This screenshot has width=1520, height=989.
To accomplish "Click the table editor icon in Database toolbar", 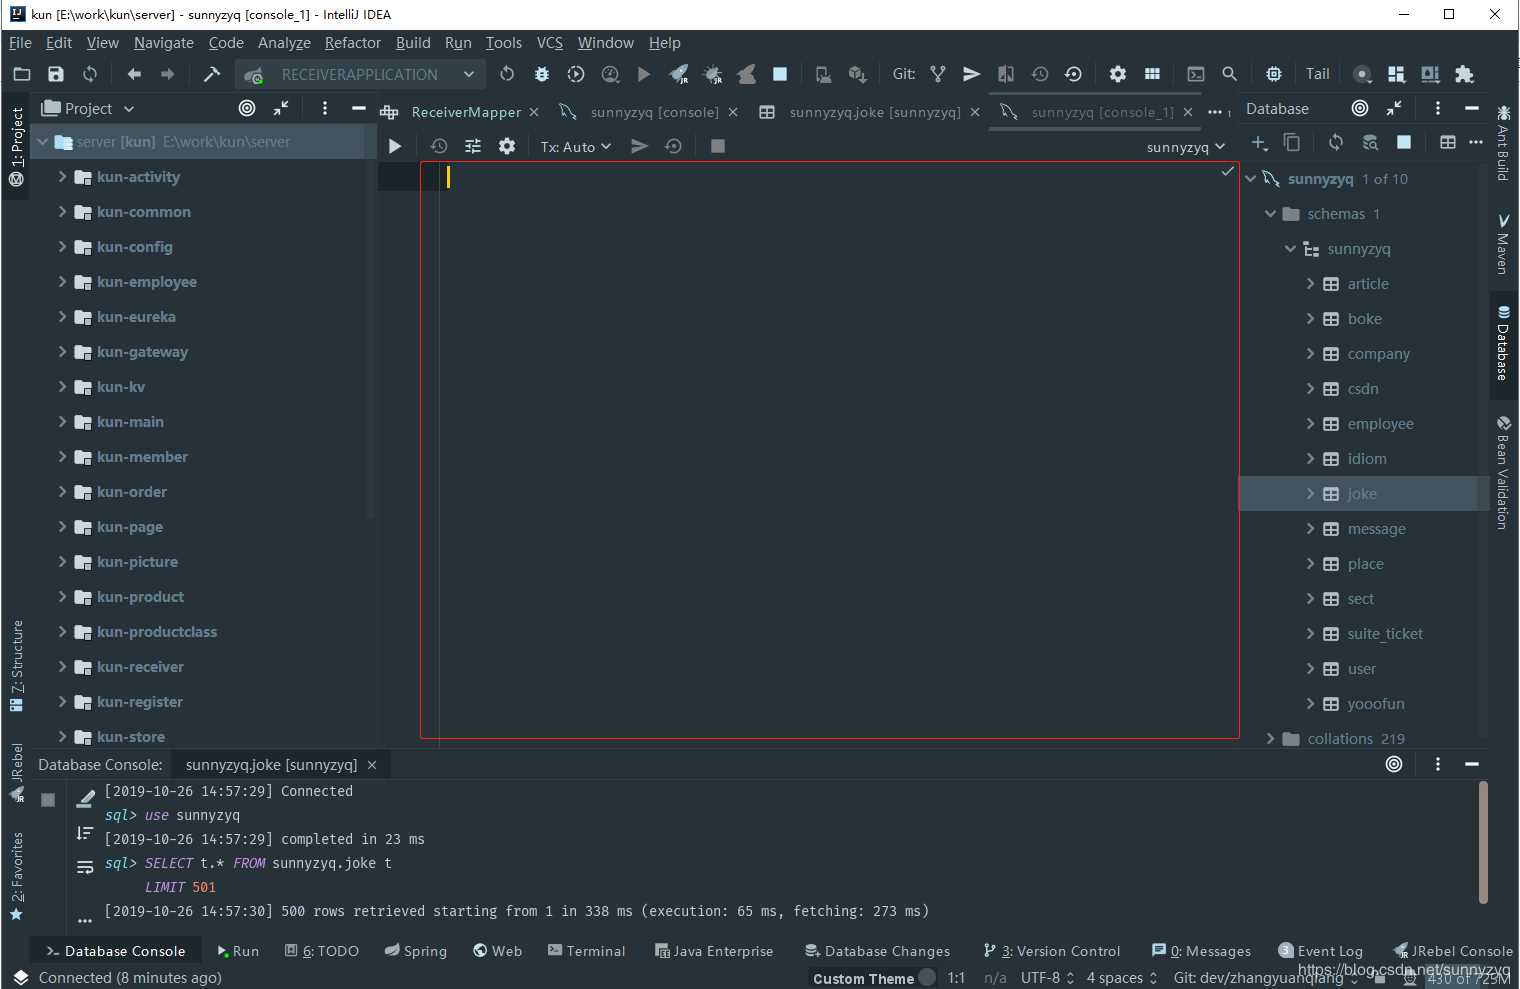I will point(1447,143).
